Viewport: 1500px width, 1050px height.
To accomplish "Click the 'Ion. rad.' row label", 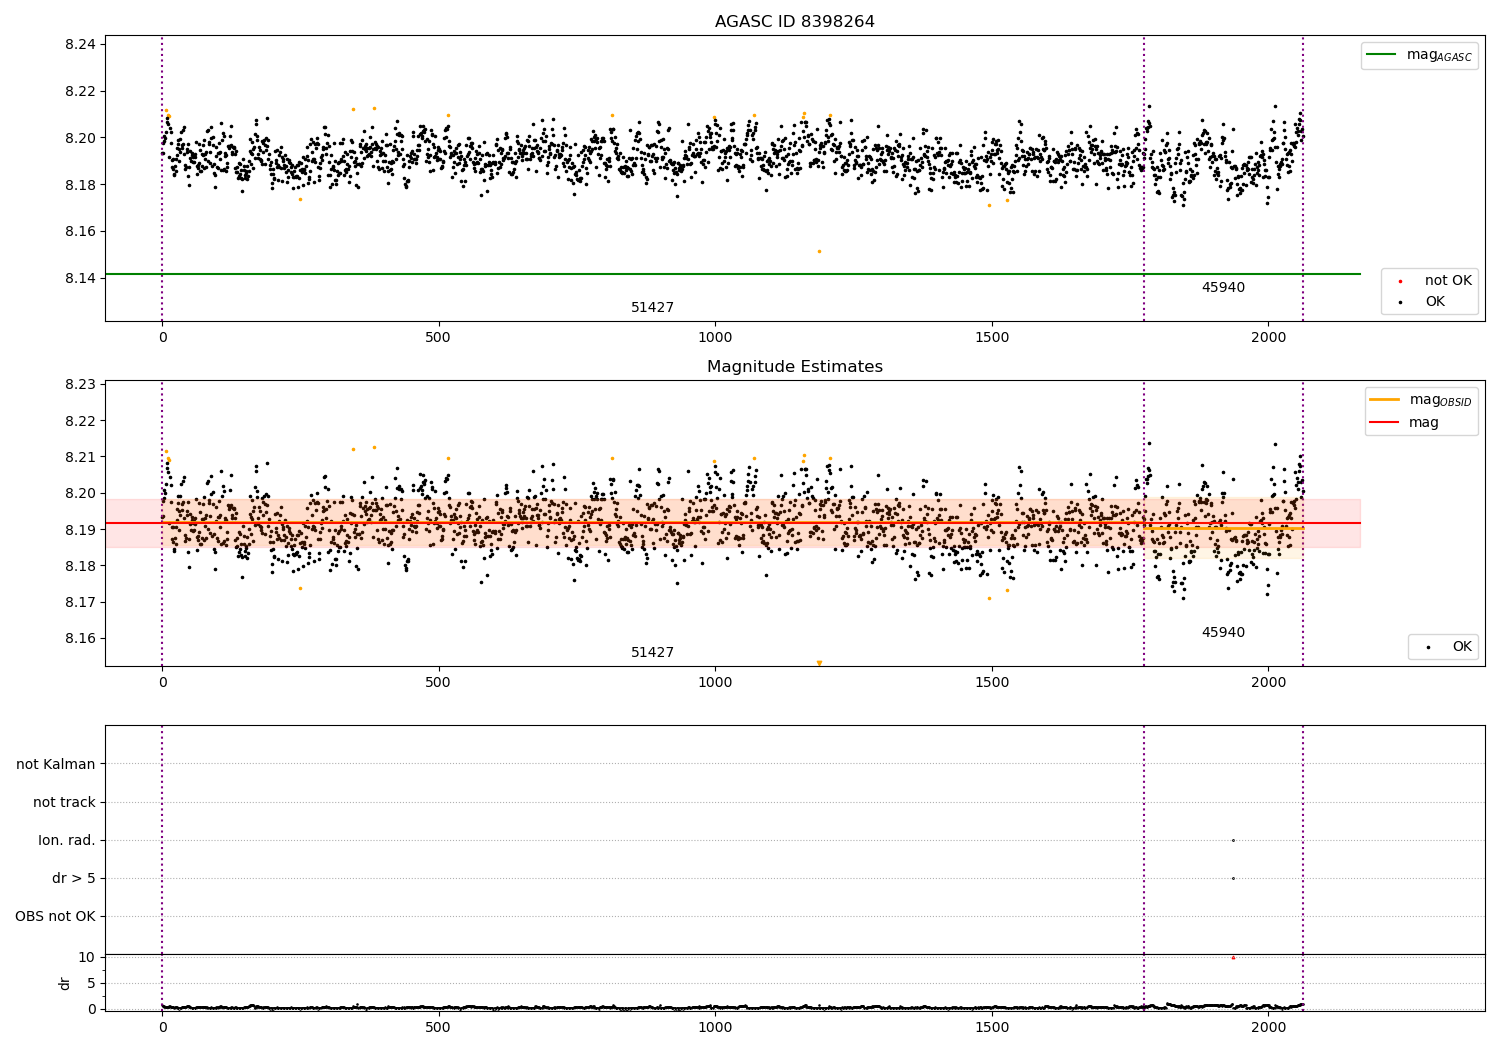I will coord(67,840).
